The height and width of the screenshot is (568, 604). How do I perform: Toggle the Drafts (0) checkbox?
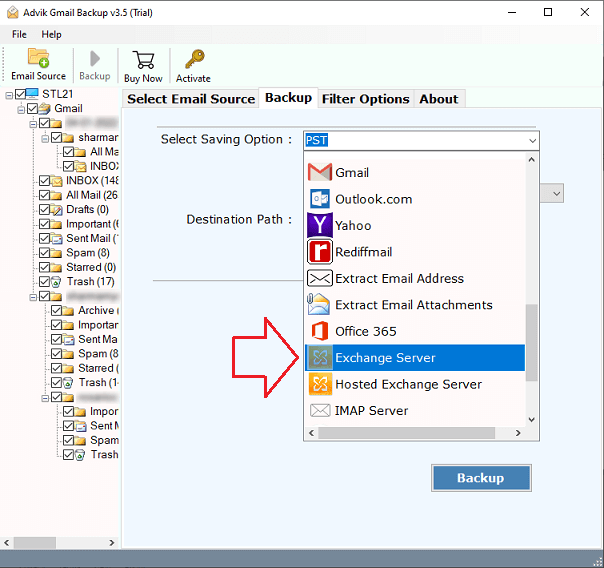(x=44, y=209)
